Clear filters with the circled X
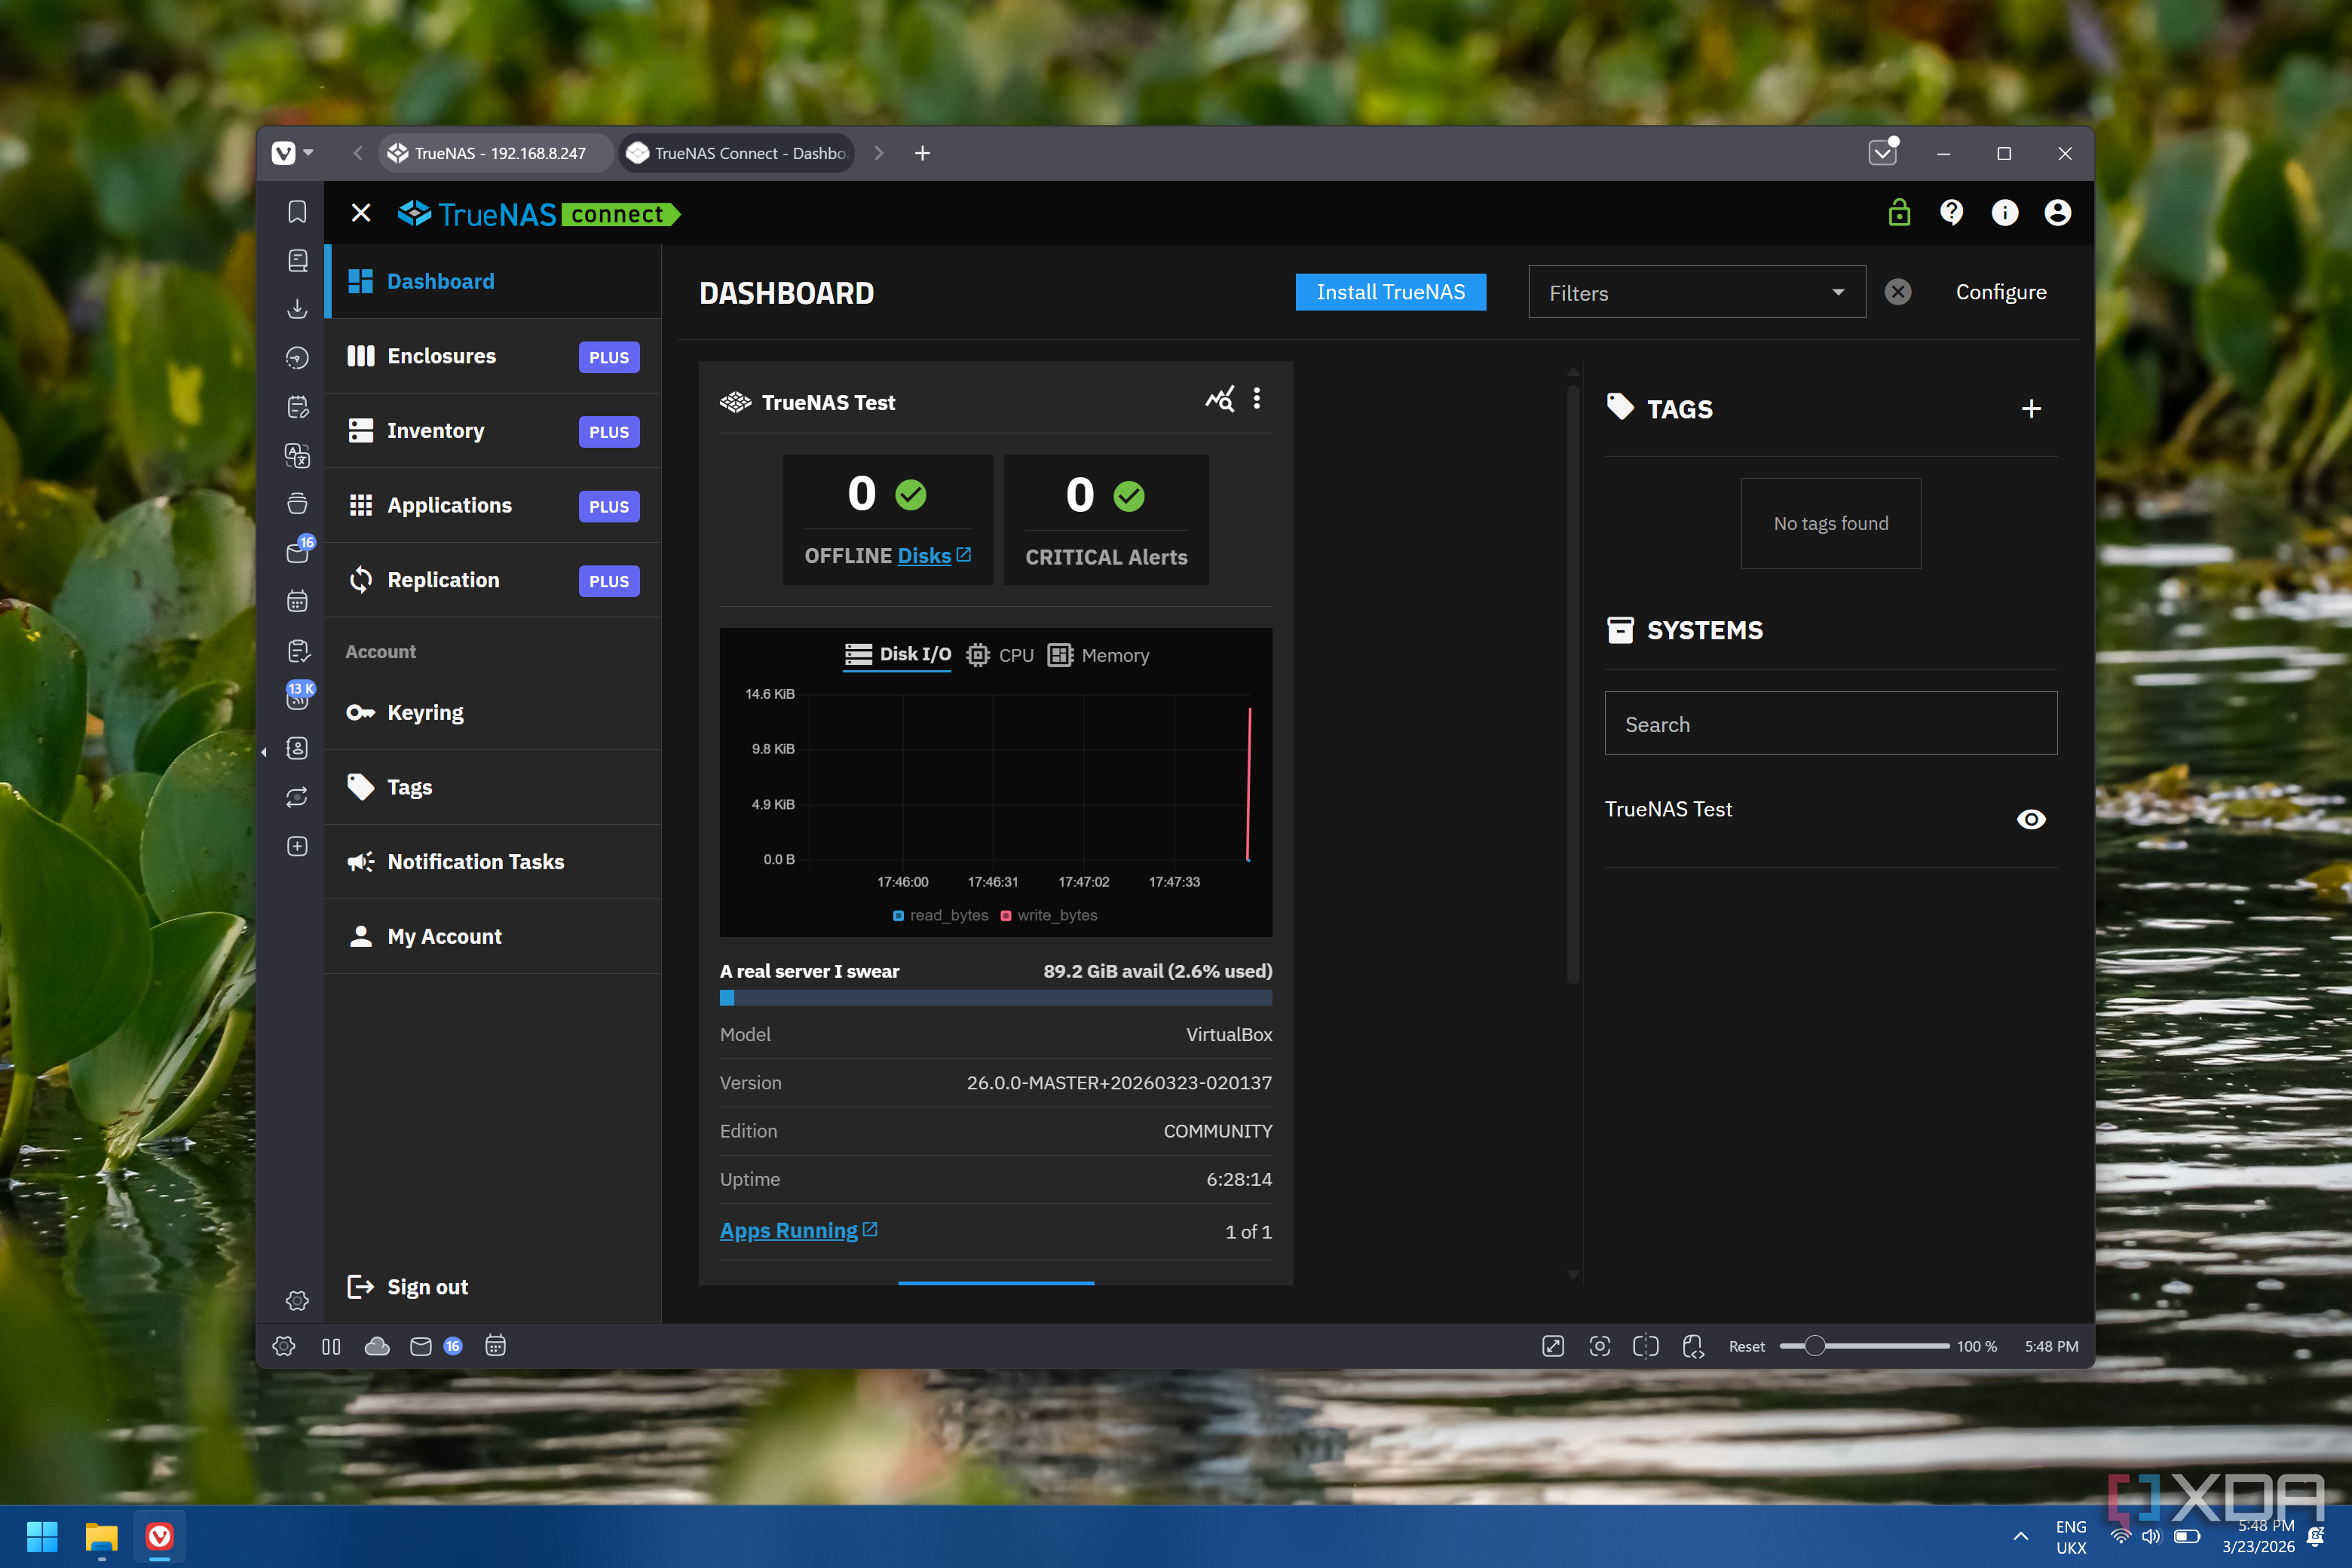This screenshot has height=1568, width=2352. tap(1897, 292)
